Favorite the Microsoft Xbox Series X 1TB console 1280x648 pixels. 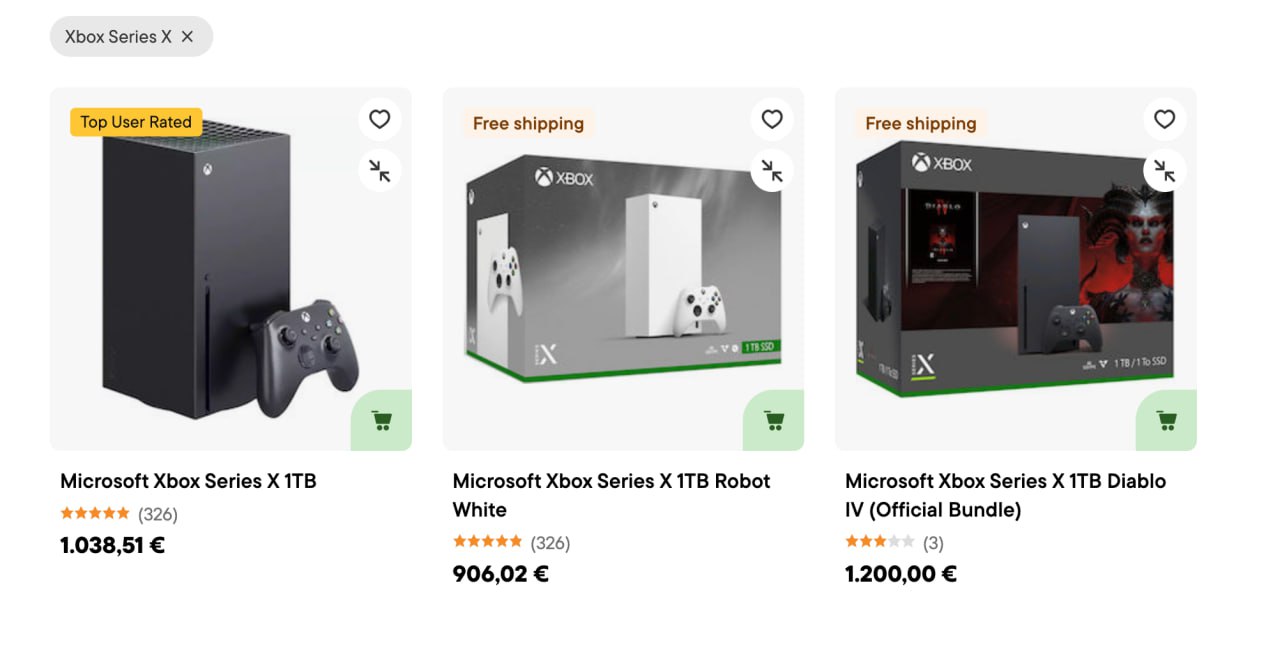pos(380,120)
